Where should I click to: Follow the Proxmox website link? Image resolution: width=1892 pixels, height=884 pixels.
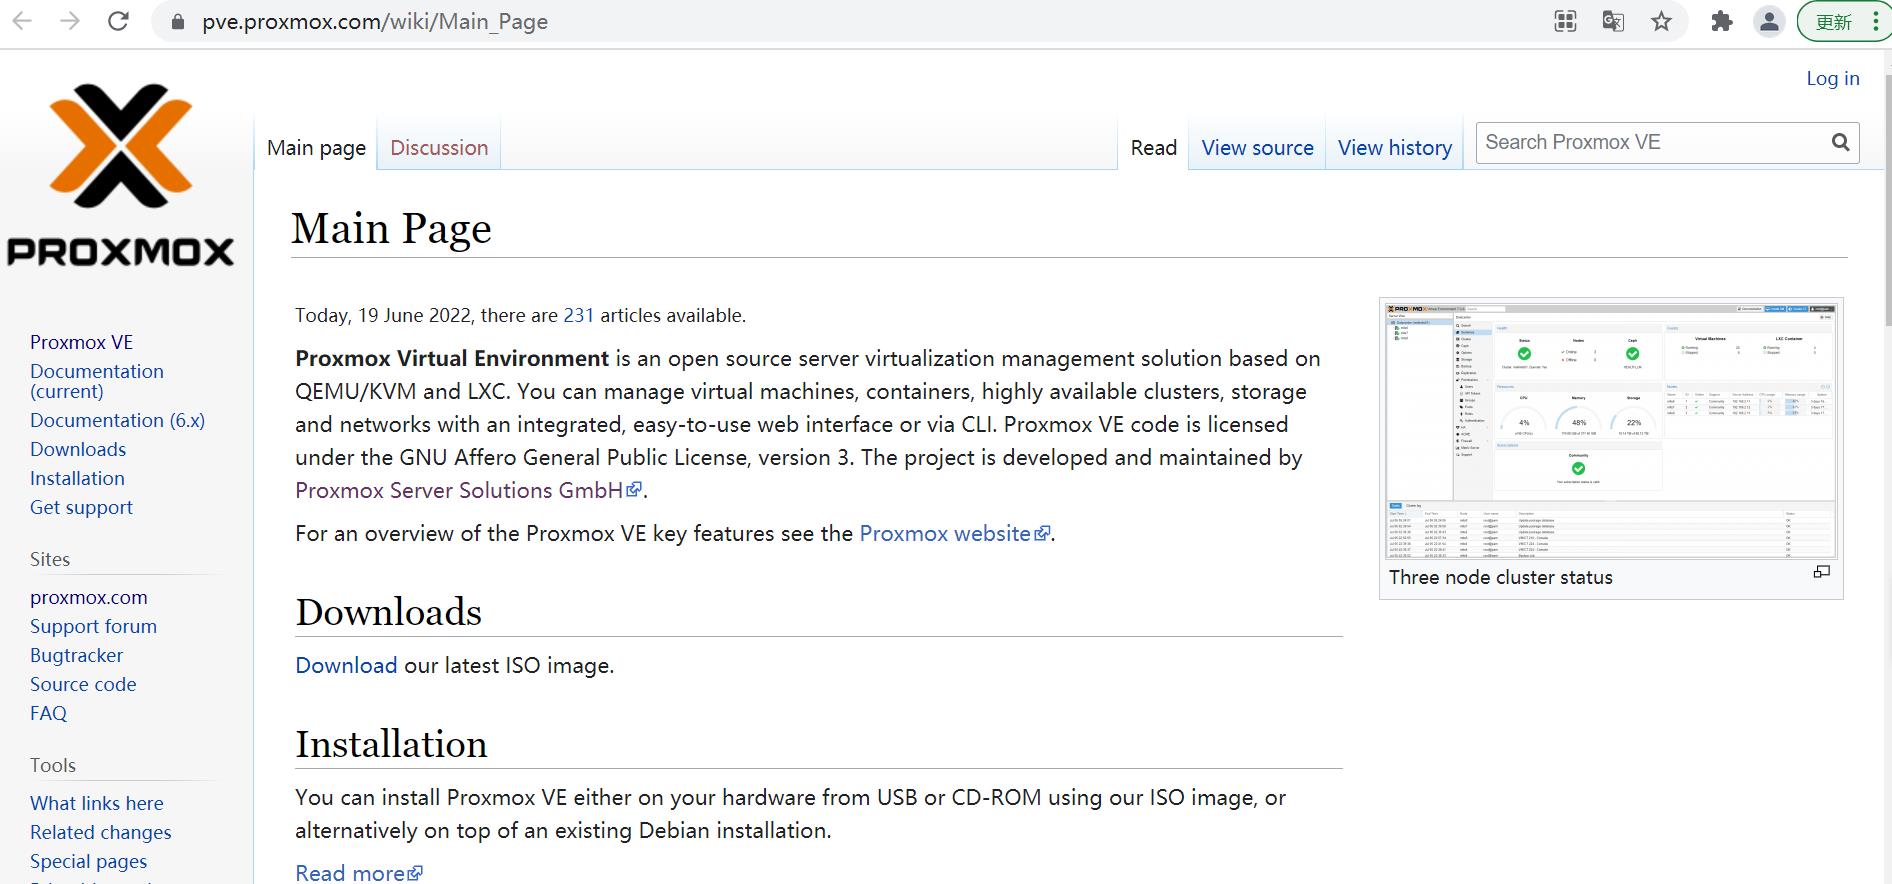955,533
